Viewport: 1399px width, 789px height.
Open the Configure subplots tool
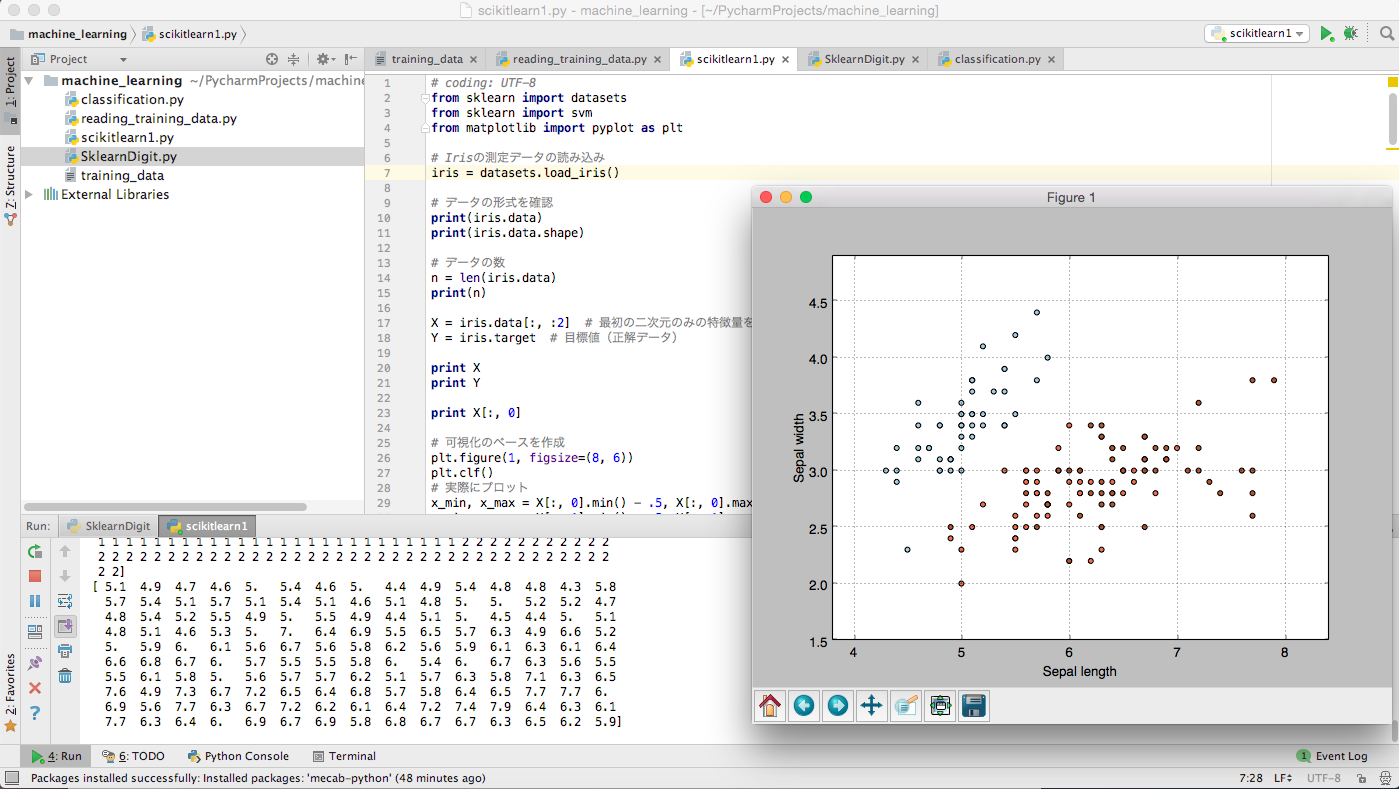click(x=940, y=706)
